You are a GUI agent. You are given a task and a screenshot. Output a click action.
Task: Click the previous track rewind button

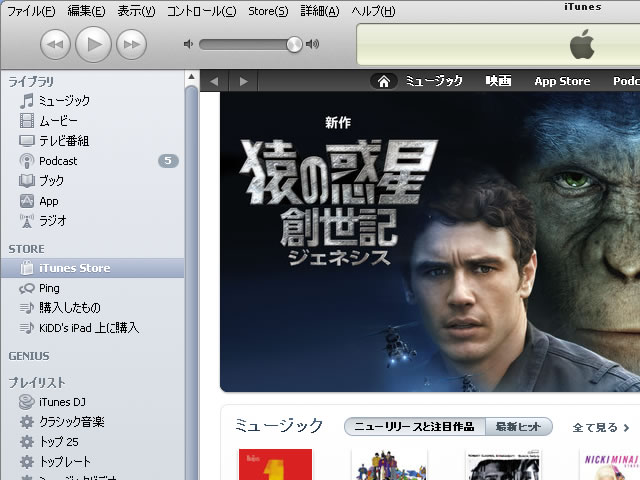(56, 44)
